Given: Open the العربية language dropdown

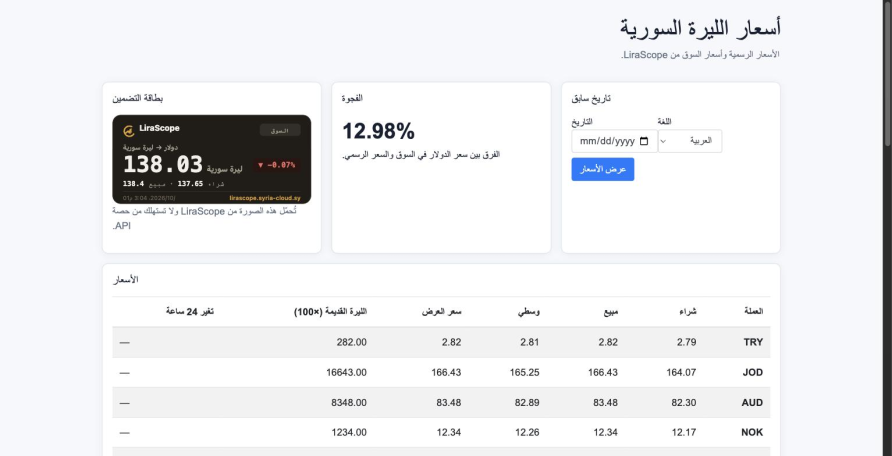Looking at the screenshot, I should [690, 141].
